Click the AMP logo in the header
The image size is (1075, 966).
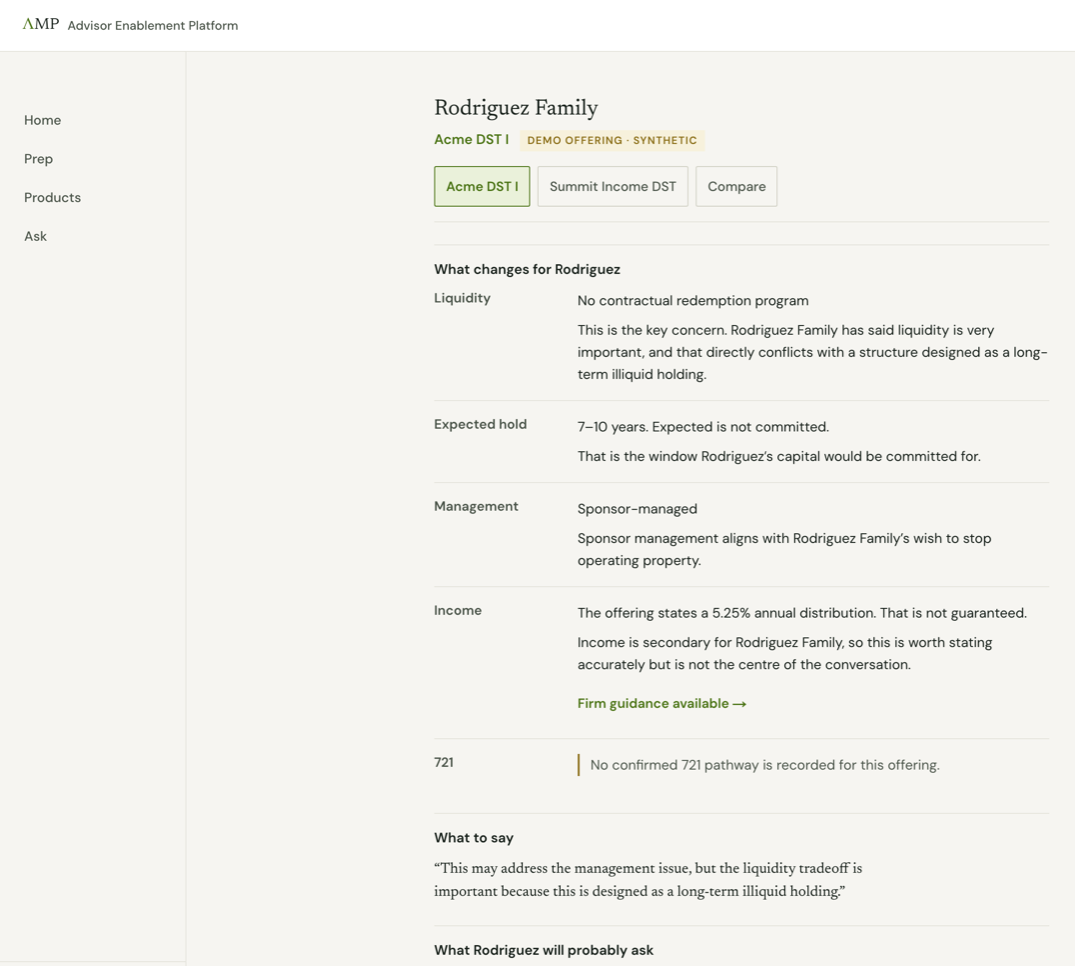click(40, 25)
